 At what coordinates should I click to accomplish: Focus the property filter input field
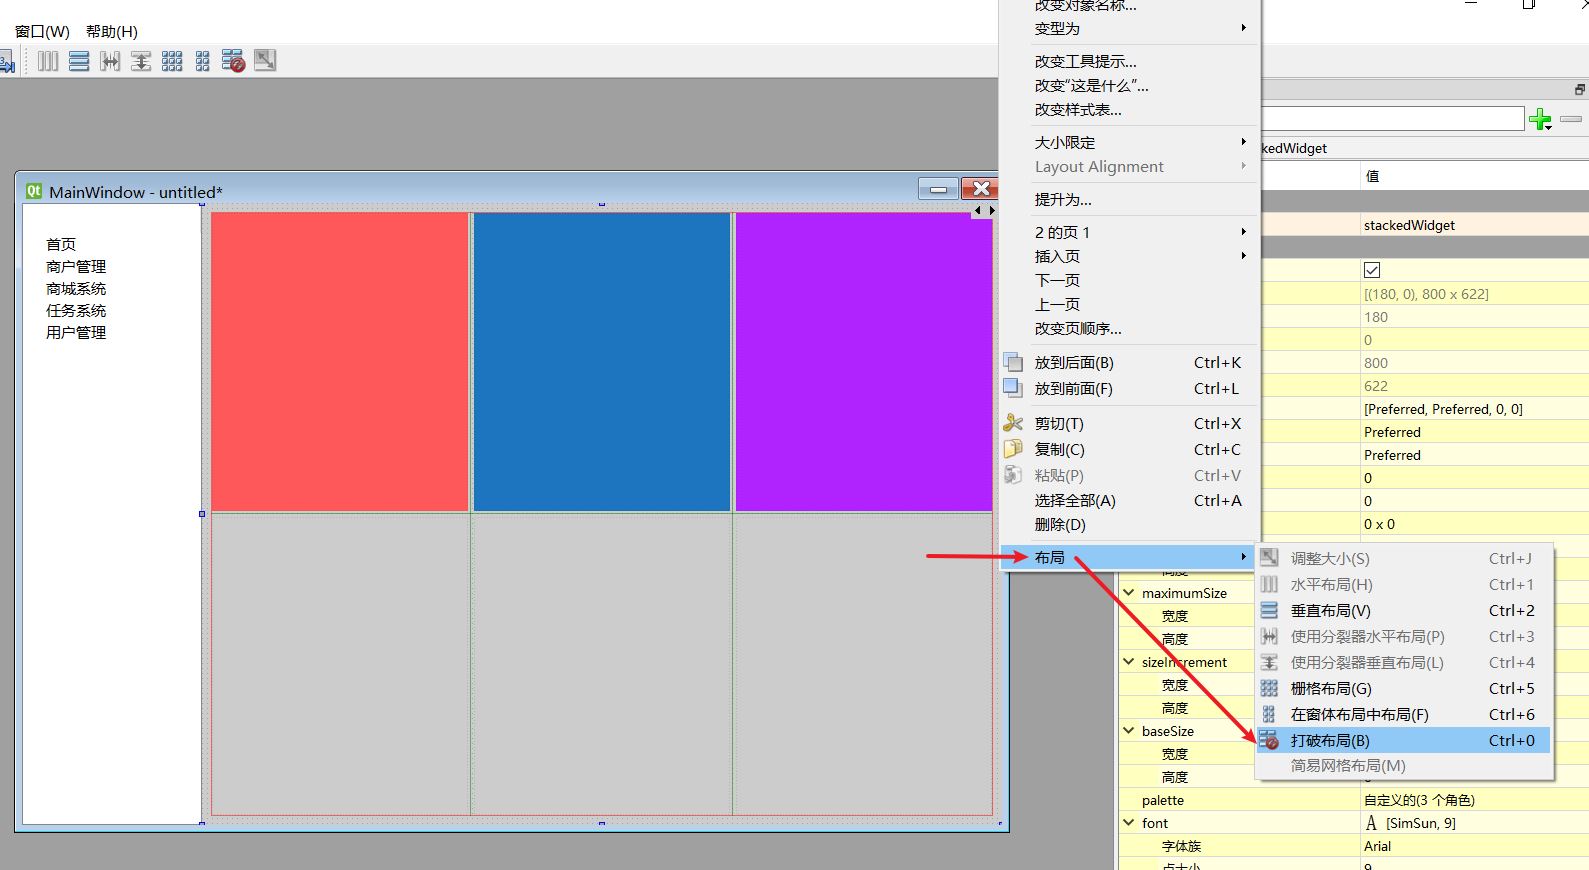[1392, 119]
